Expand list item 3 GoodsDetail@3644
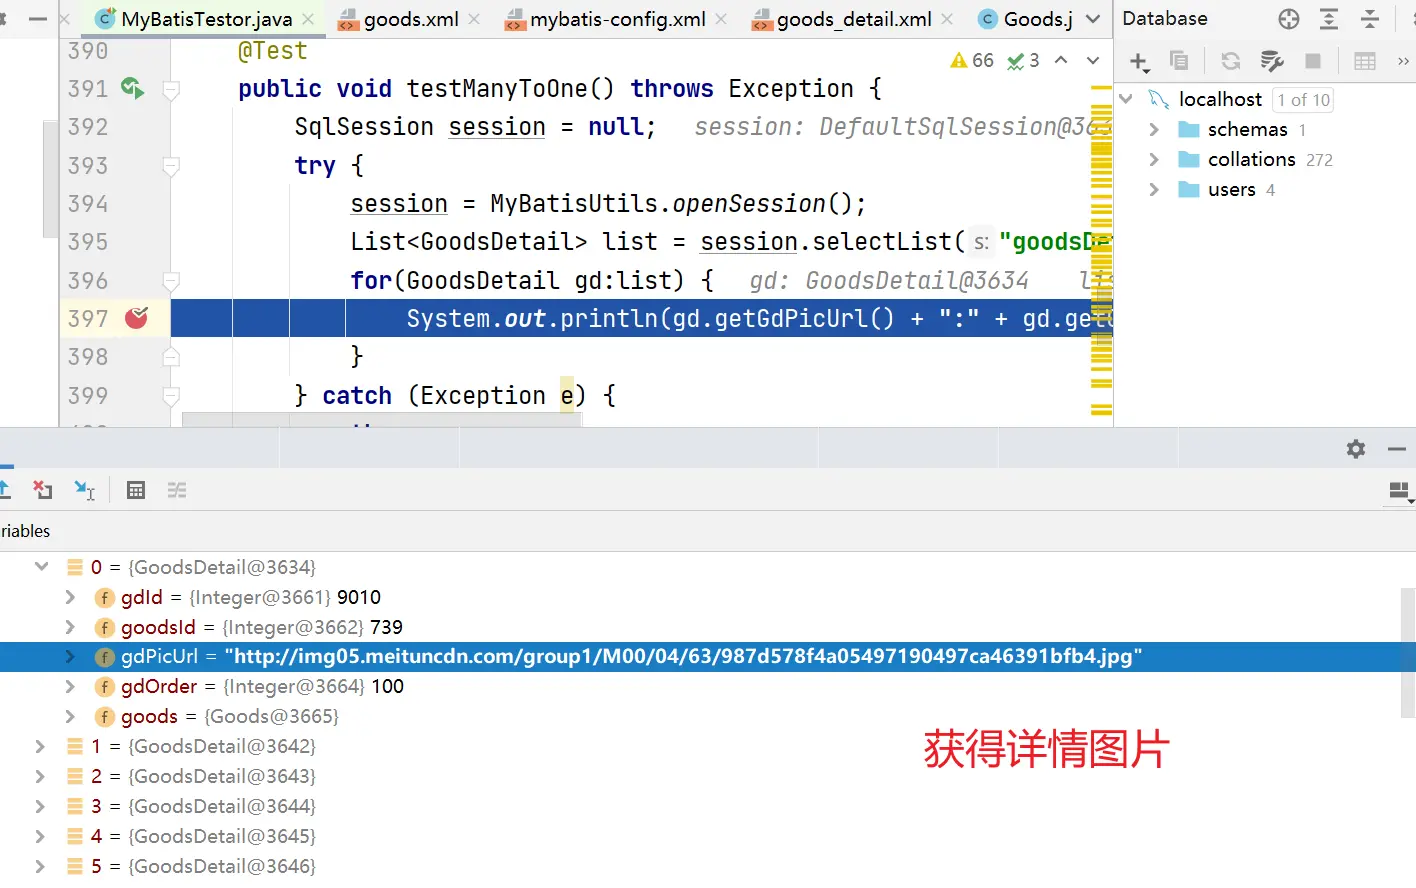 pos(40,806)
